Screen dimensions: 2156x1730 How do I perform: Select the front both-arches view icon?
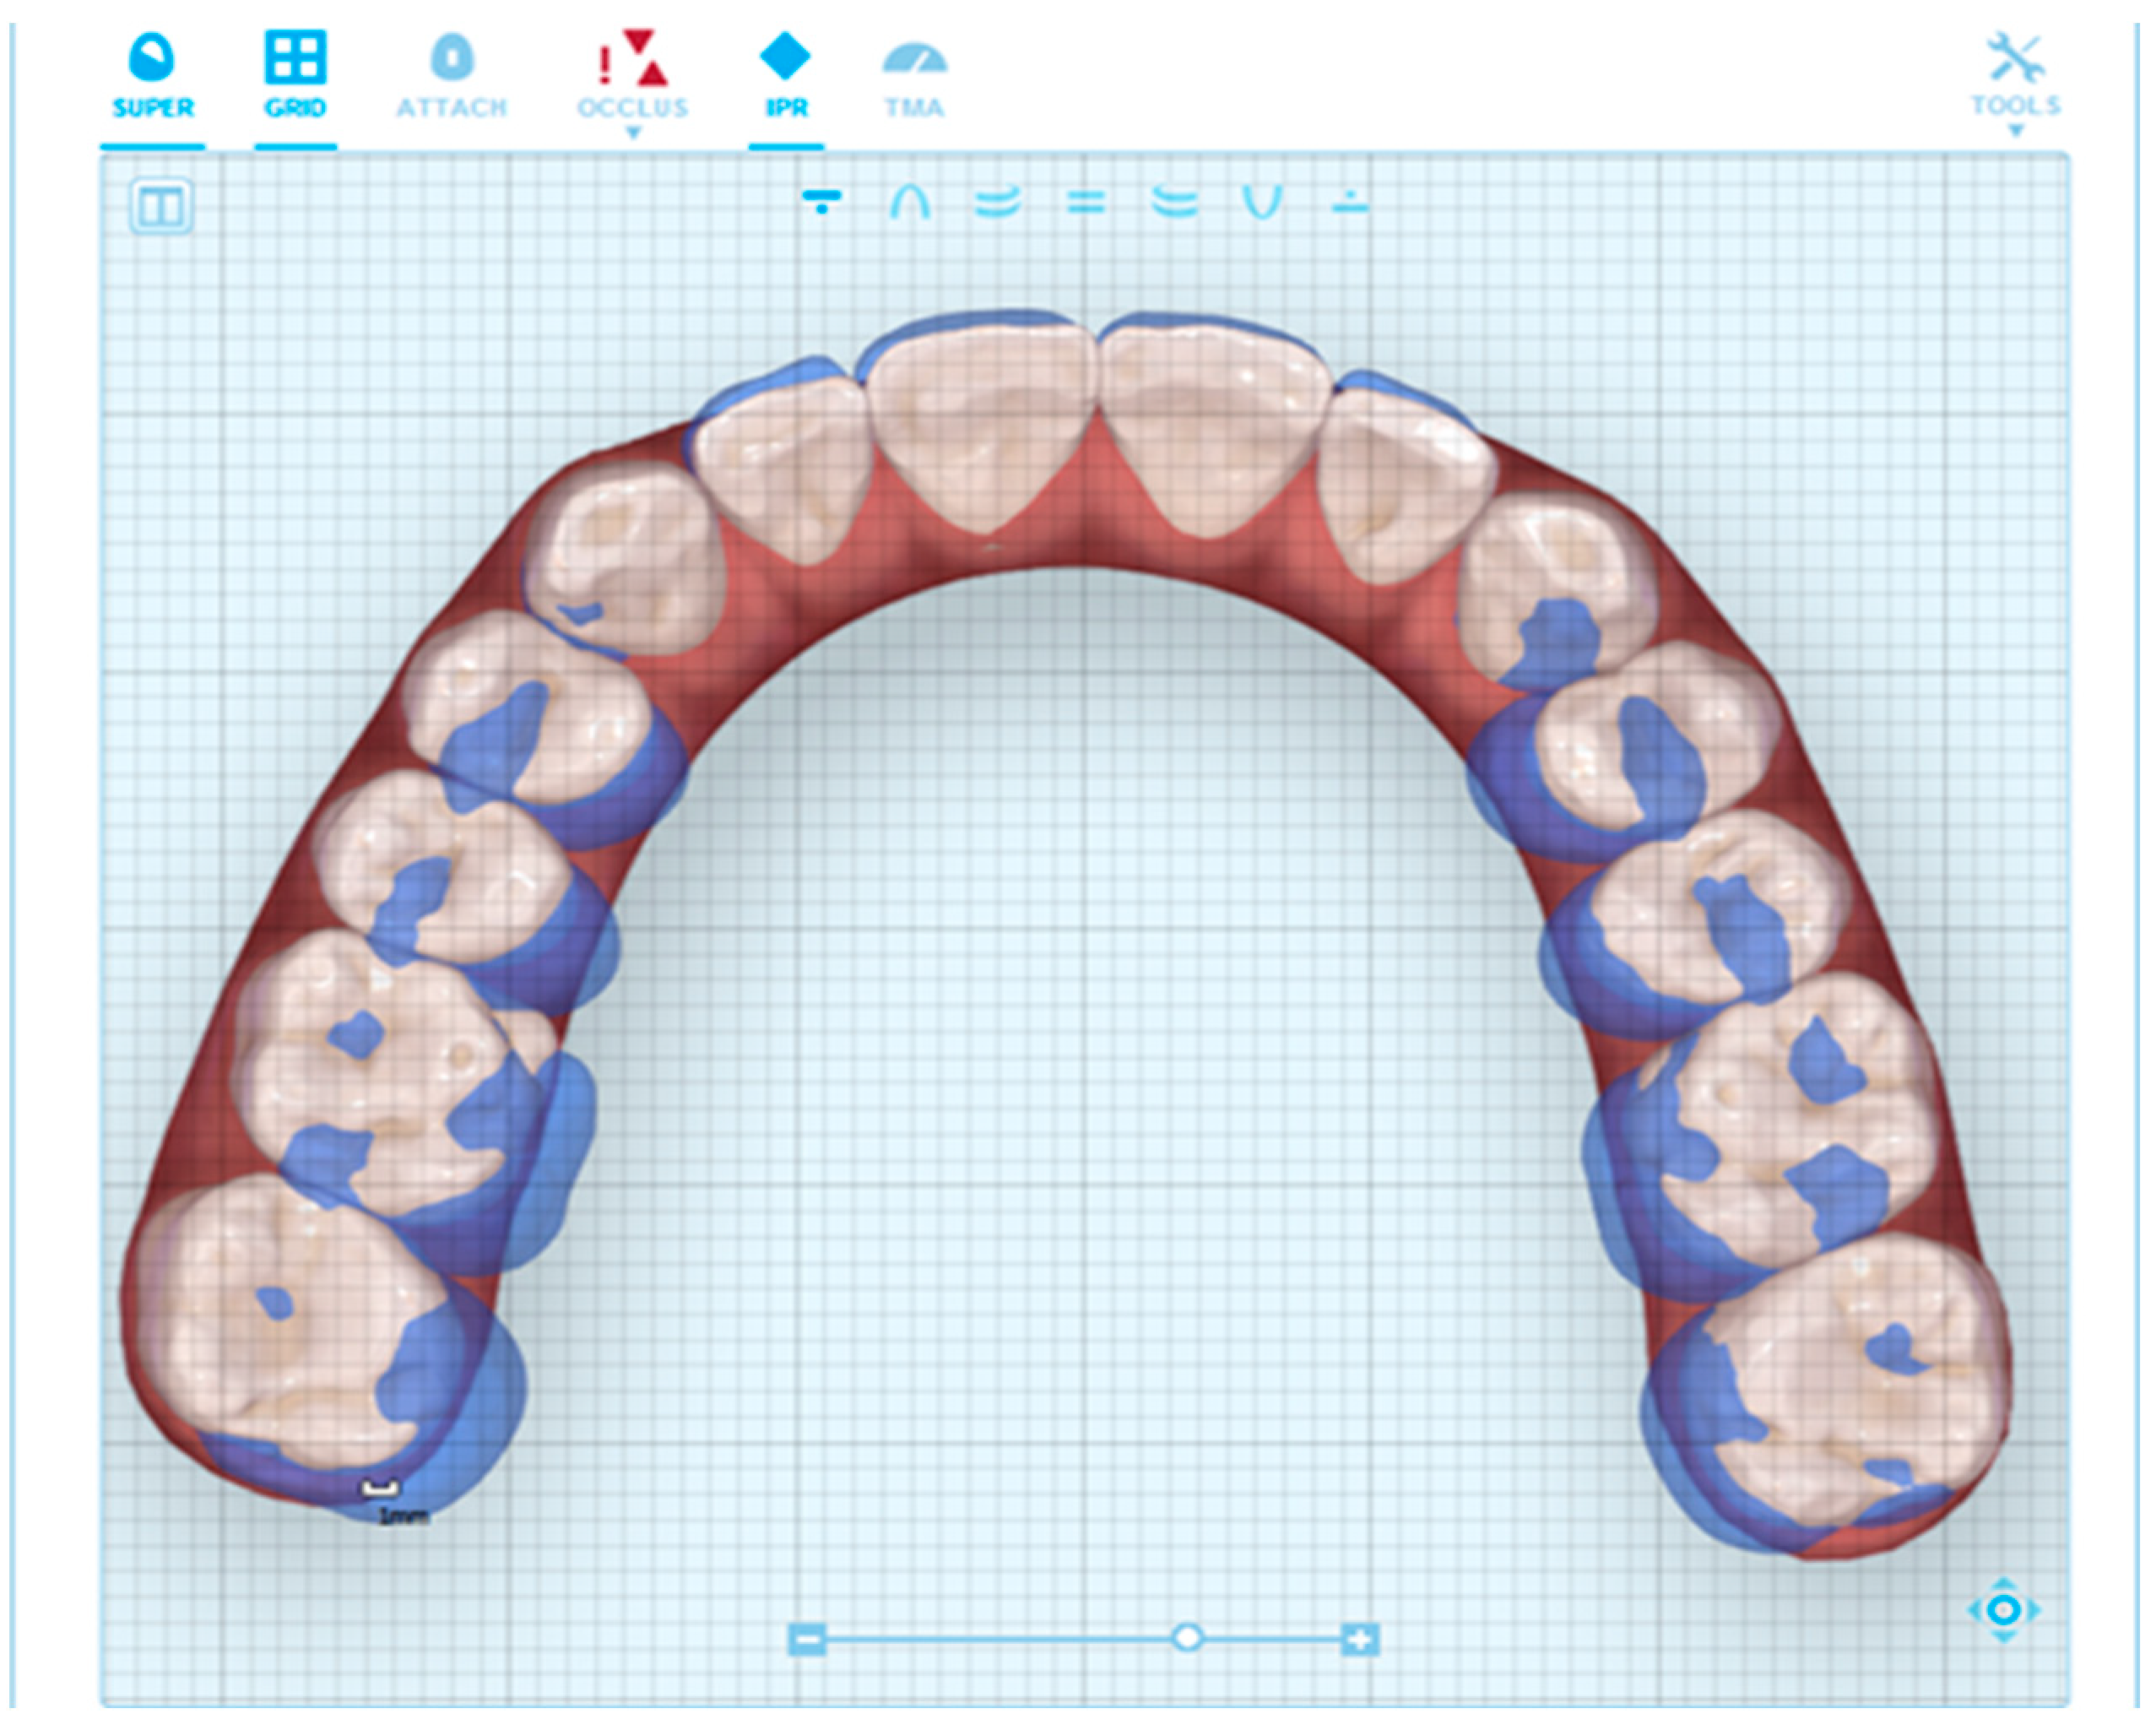tap(1085, 203)
